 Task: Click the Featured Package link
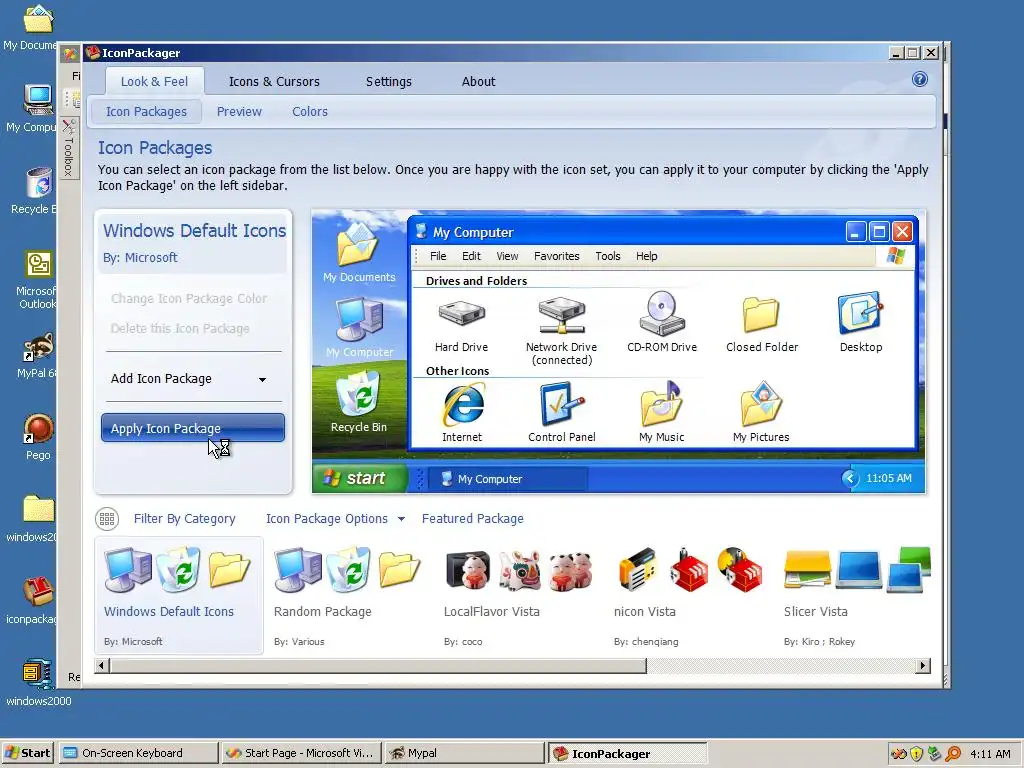coord(472,519)
